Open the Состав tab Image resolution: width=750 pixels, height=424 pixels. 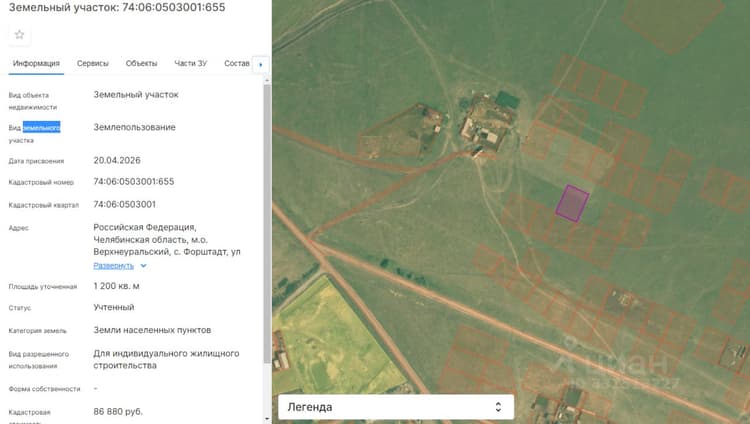(x=237, y=63)
